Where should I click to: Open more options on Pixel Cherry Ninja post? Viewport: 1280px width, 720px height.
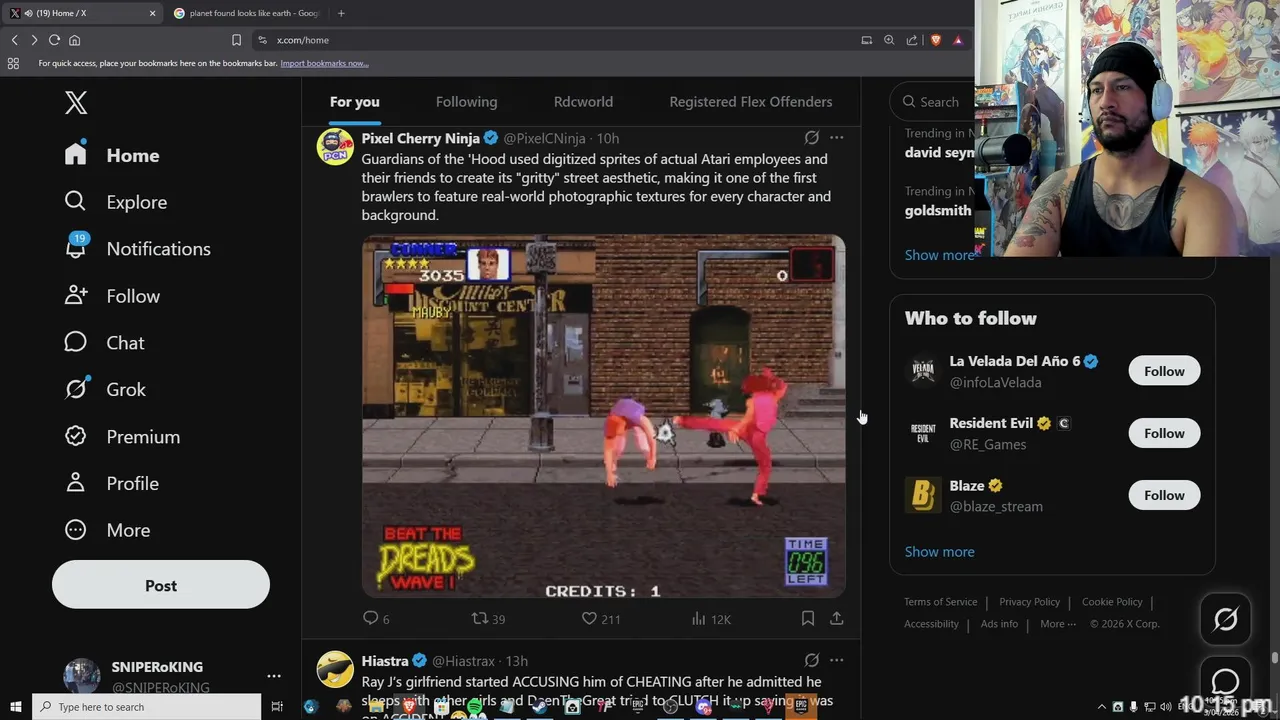tap(837, 138)
